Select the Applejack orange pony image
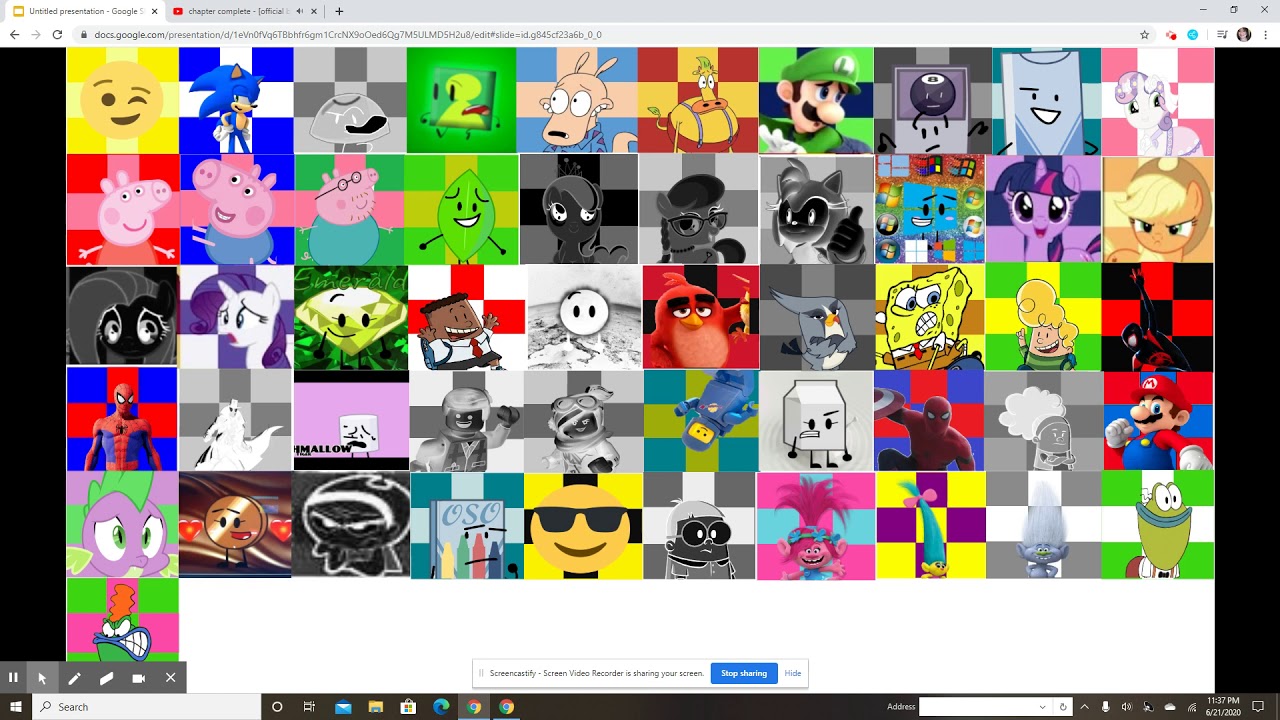This screenshot has height=720, width=1280. (x=1158, y=209)
